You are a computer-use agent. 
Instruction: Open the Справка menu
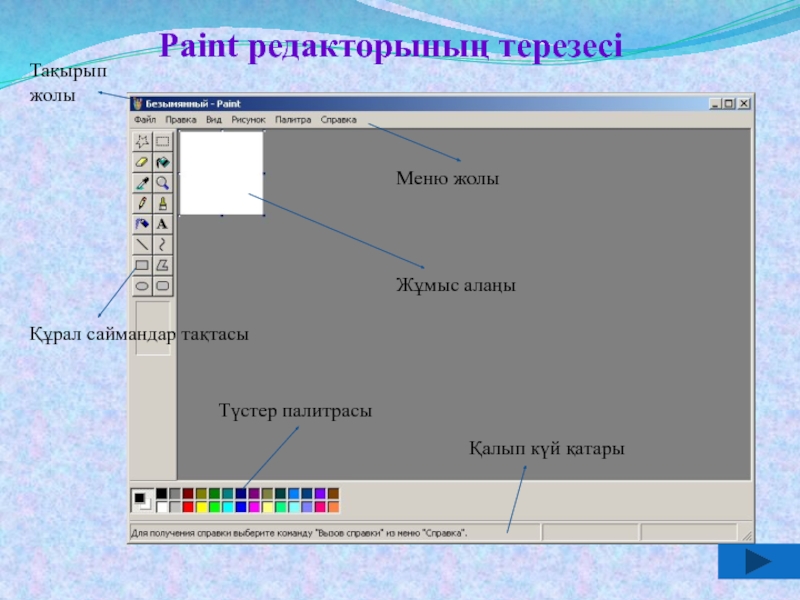pos(338,119)
